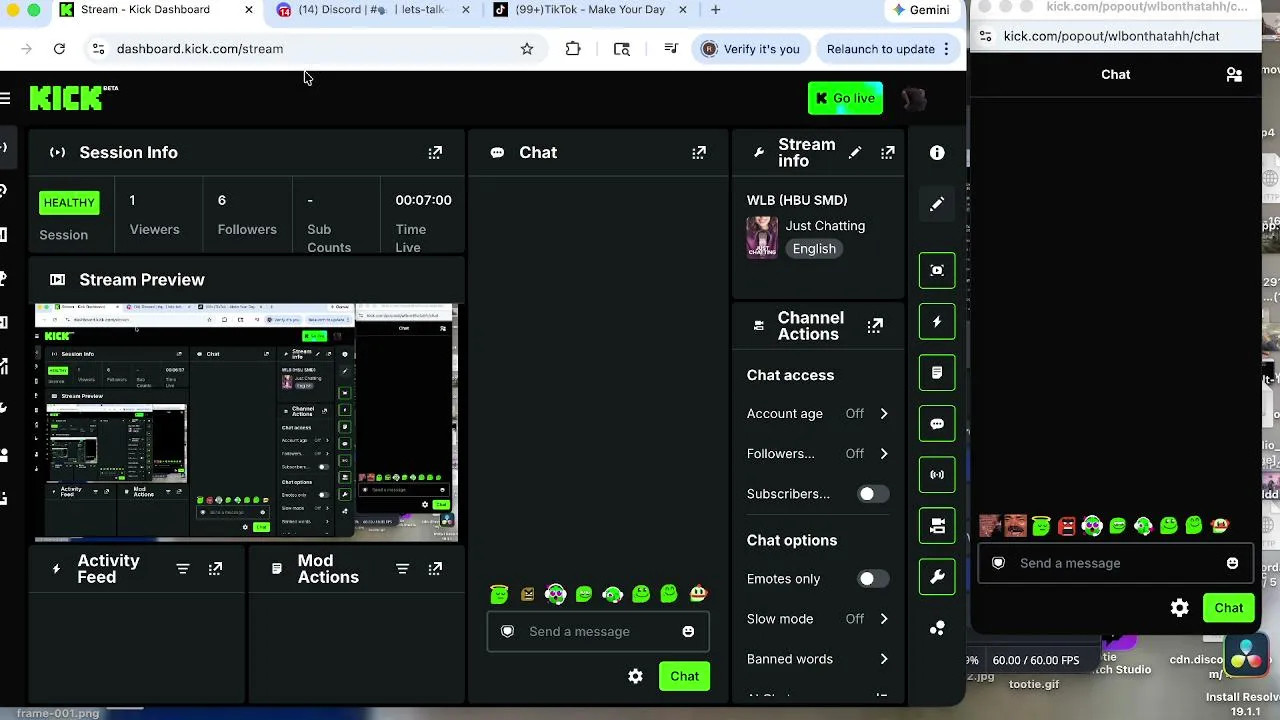The width and height of the screenshot is (1280, 720).
Task: Open the user avatar menu beside Go live
Action: click(913, 98)
